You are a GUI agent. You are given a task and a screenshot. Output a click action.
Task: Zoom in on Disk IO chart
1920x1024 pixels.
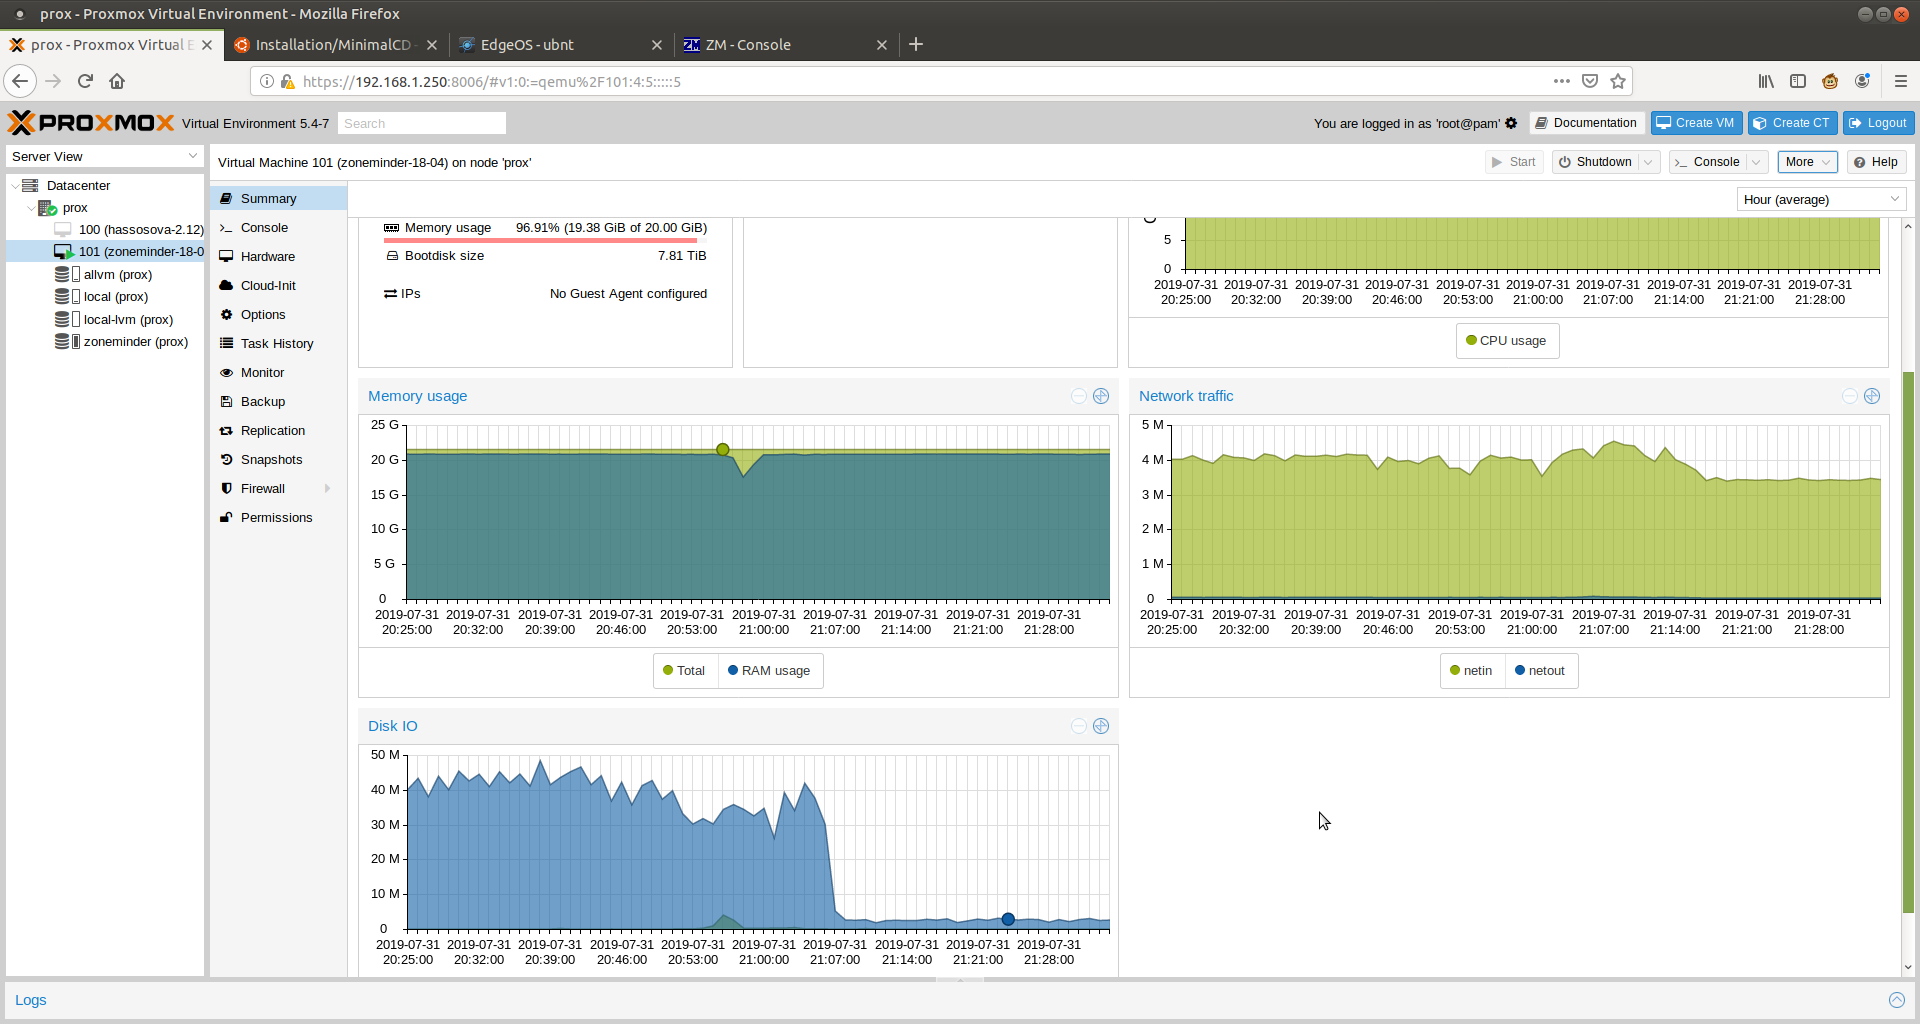click(1101, 726)
